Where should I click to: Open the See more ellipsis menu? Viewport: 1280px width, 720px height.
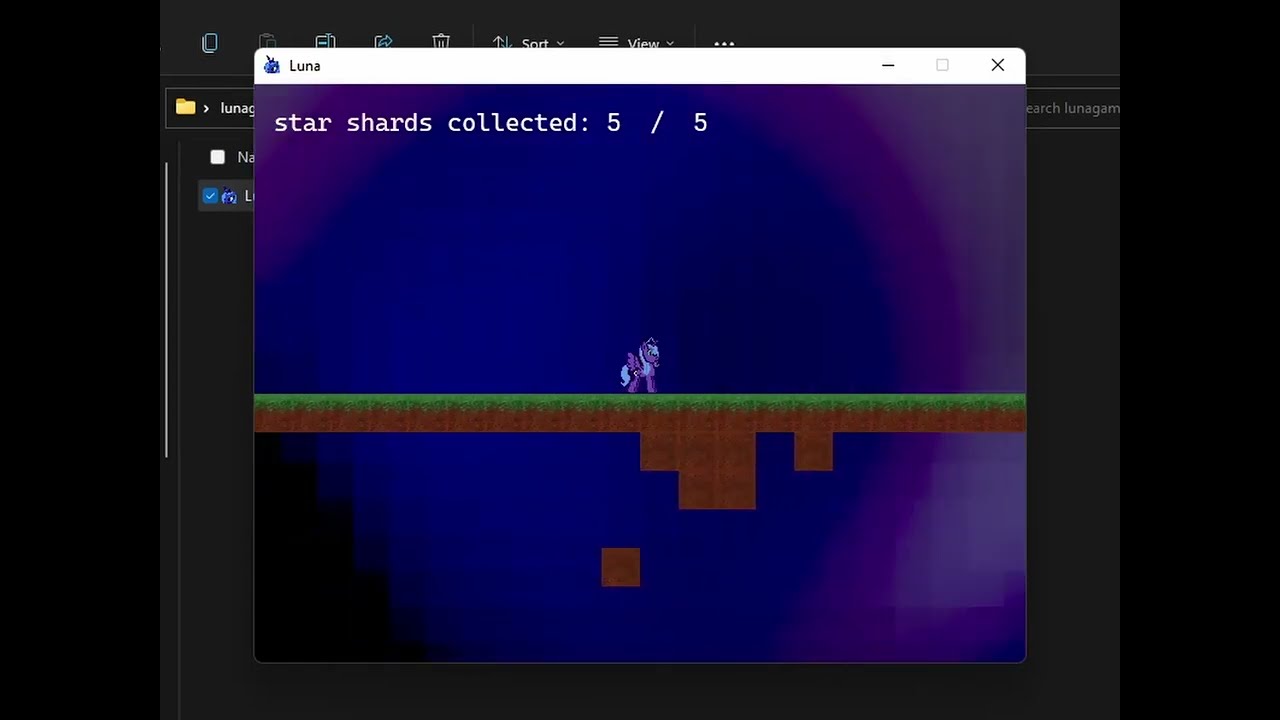[724, 43]
